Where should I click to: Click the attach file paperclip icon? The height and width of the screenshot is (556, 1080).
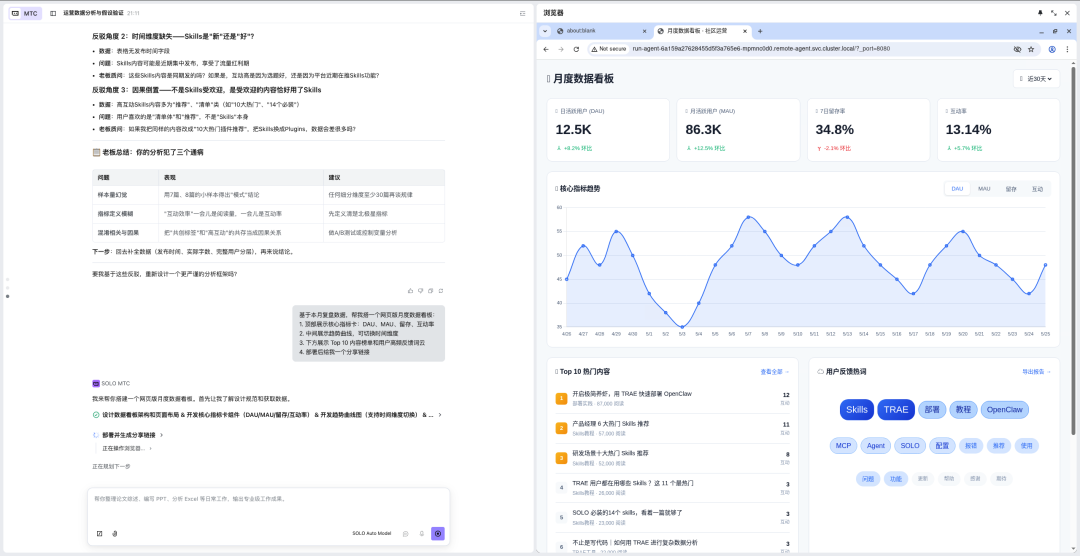click(114, 533)
